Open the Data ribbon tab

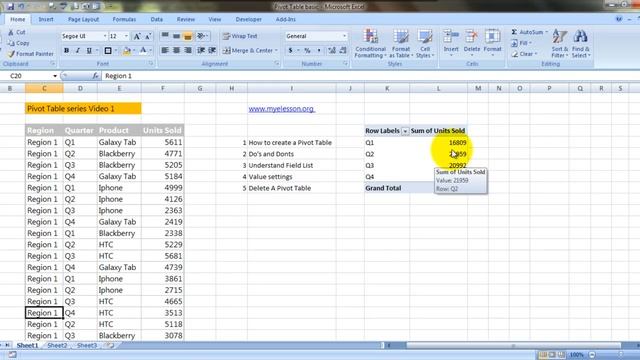pos(156,19)
